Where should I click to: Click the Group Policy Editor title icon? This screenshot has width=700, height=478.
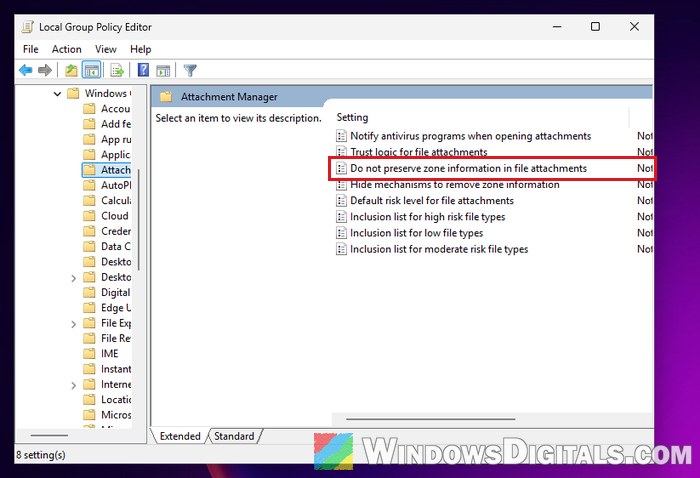(x=28, y=27)
